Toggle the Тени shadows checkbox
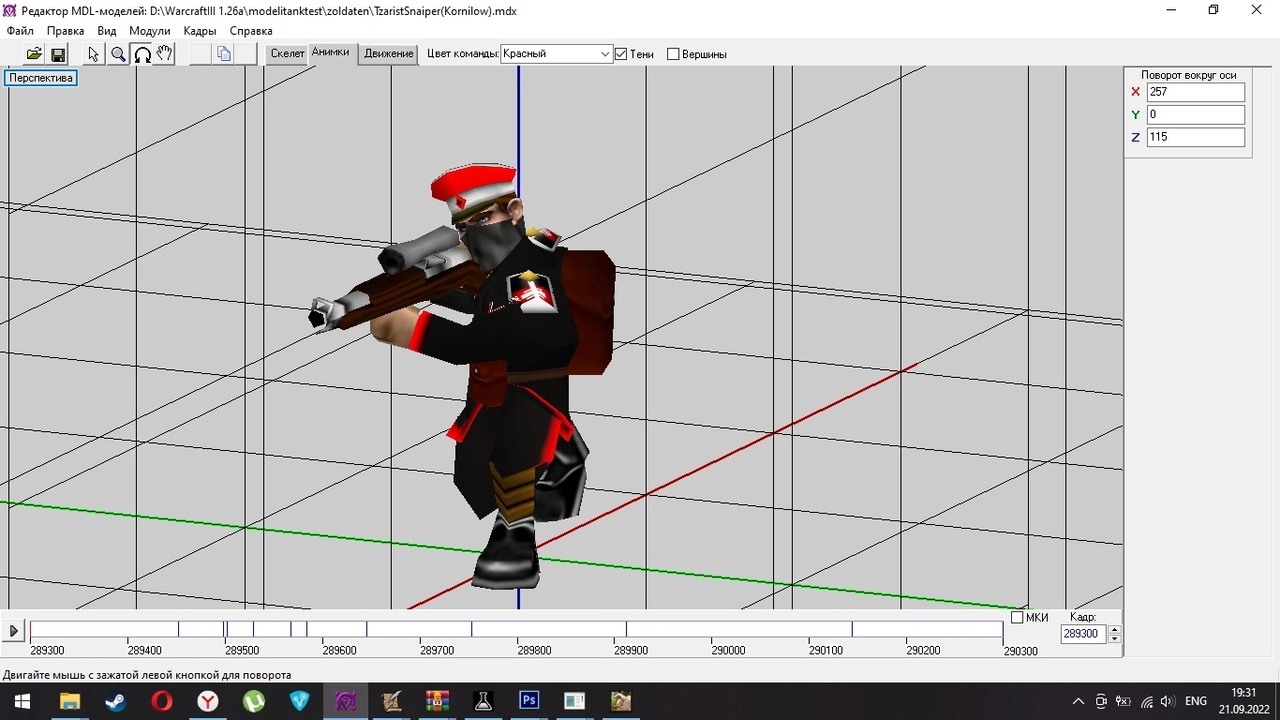Viewport: 1280px width, 720px height. click(x=621, y=54)
